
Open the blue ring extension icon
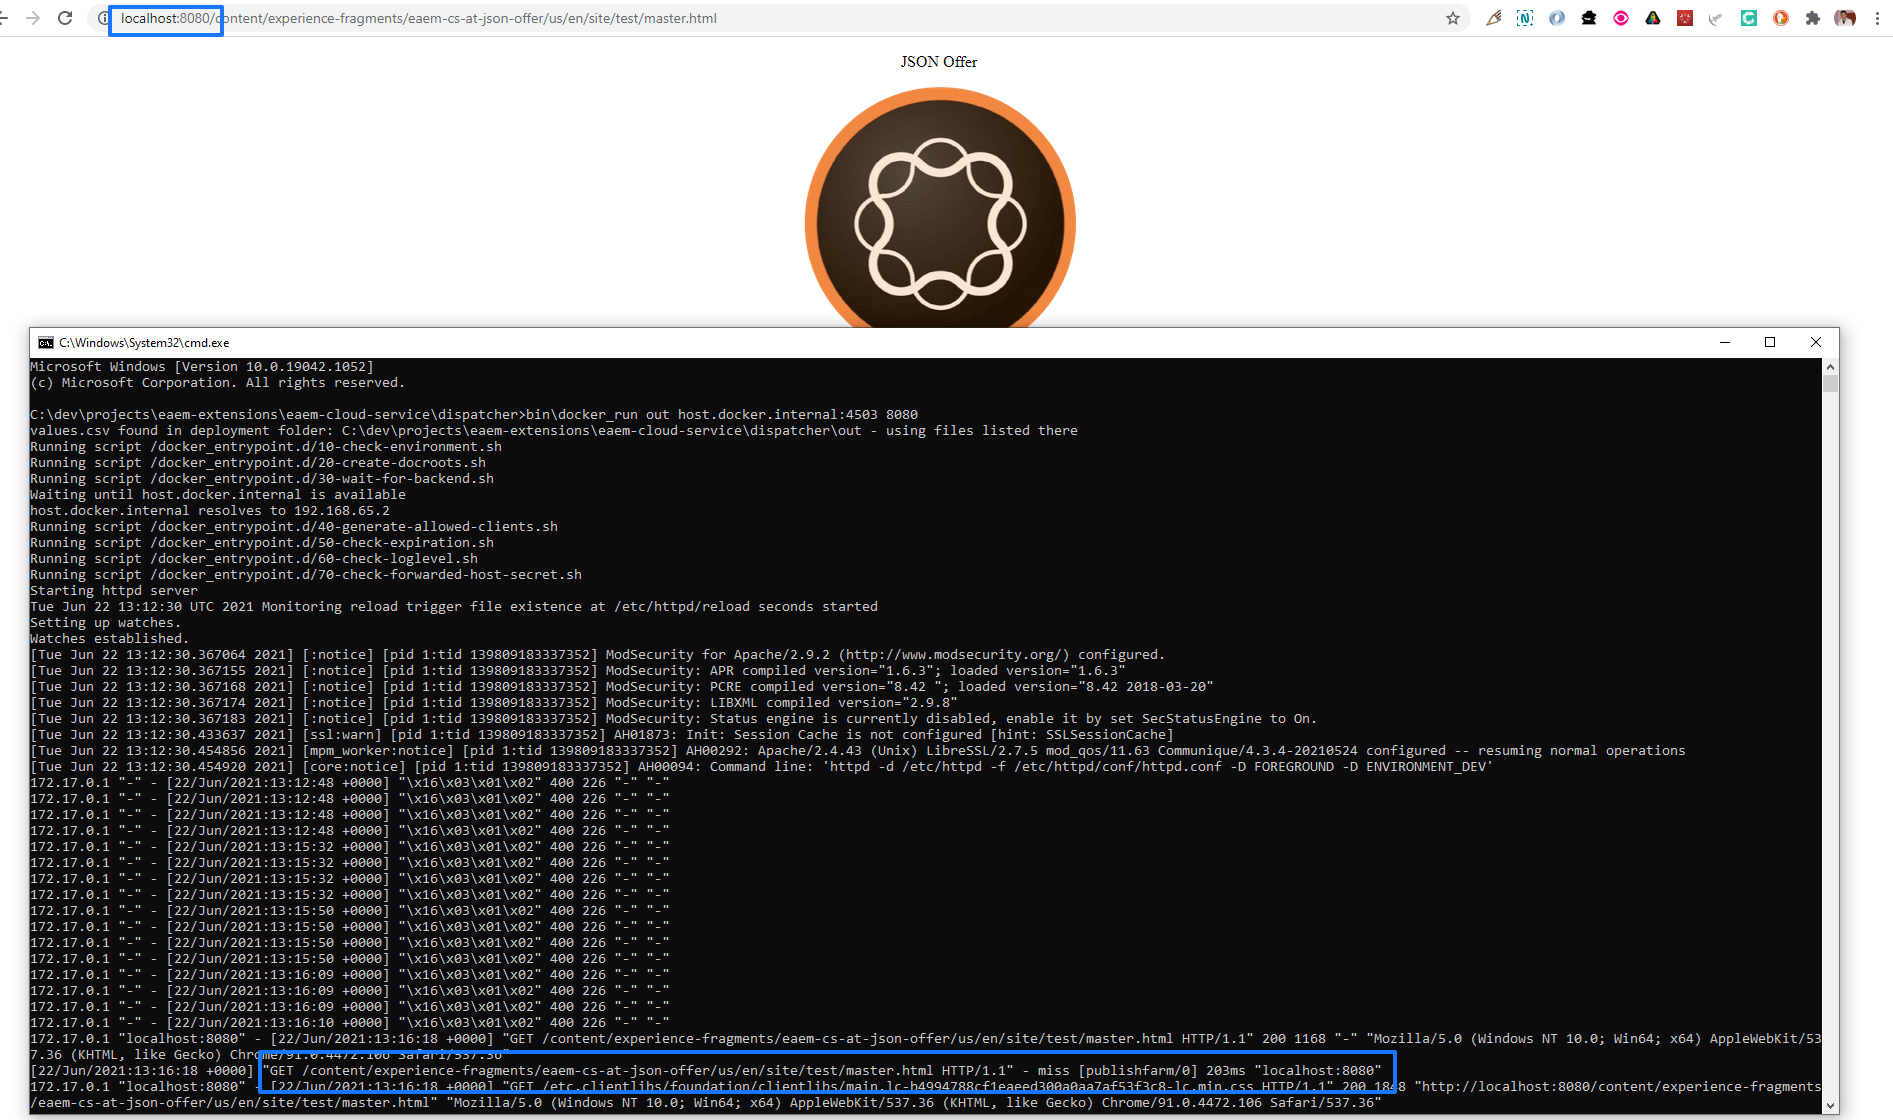click(1557, 18)
